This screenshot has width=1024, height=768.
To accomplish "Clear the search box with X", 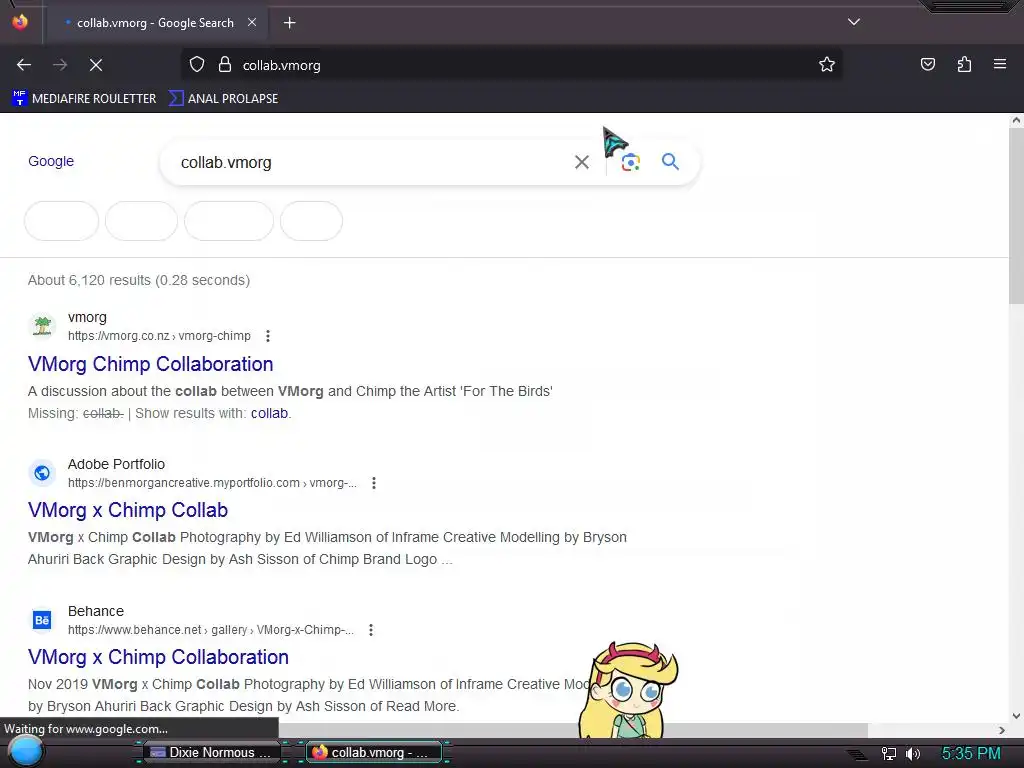I will coord(582,163).
